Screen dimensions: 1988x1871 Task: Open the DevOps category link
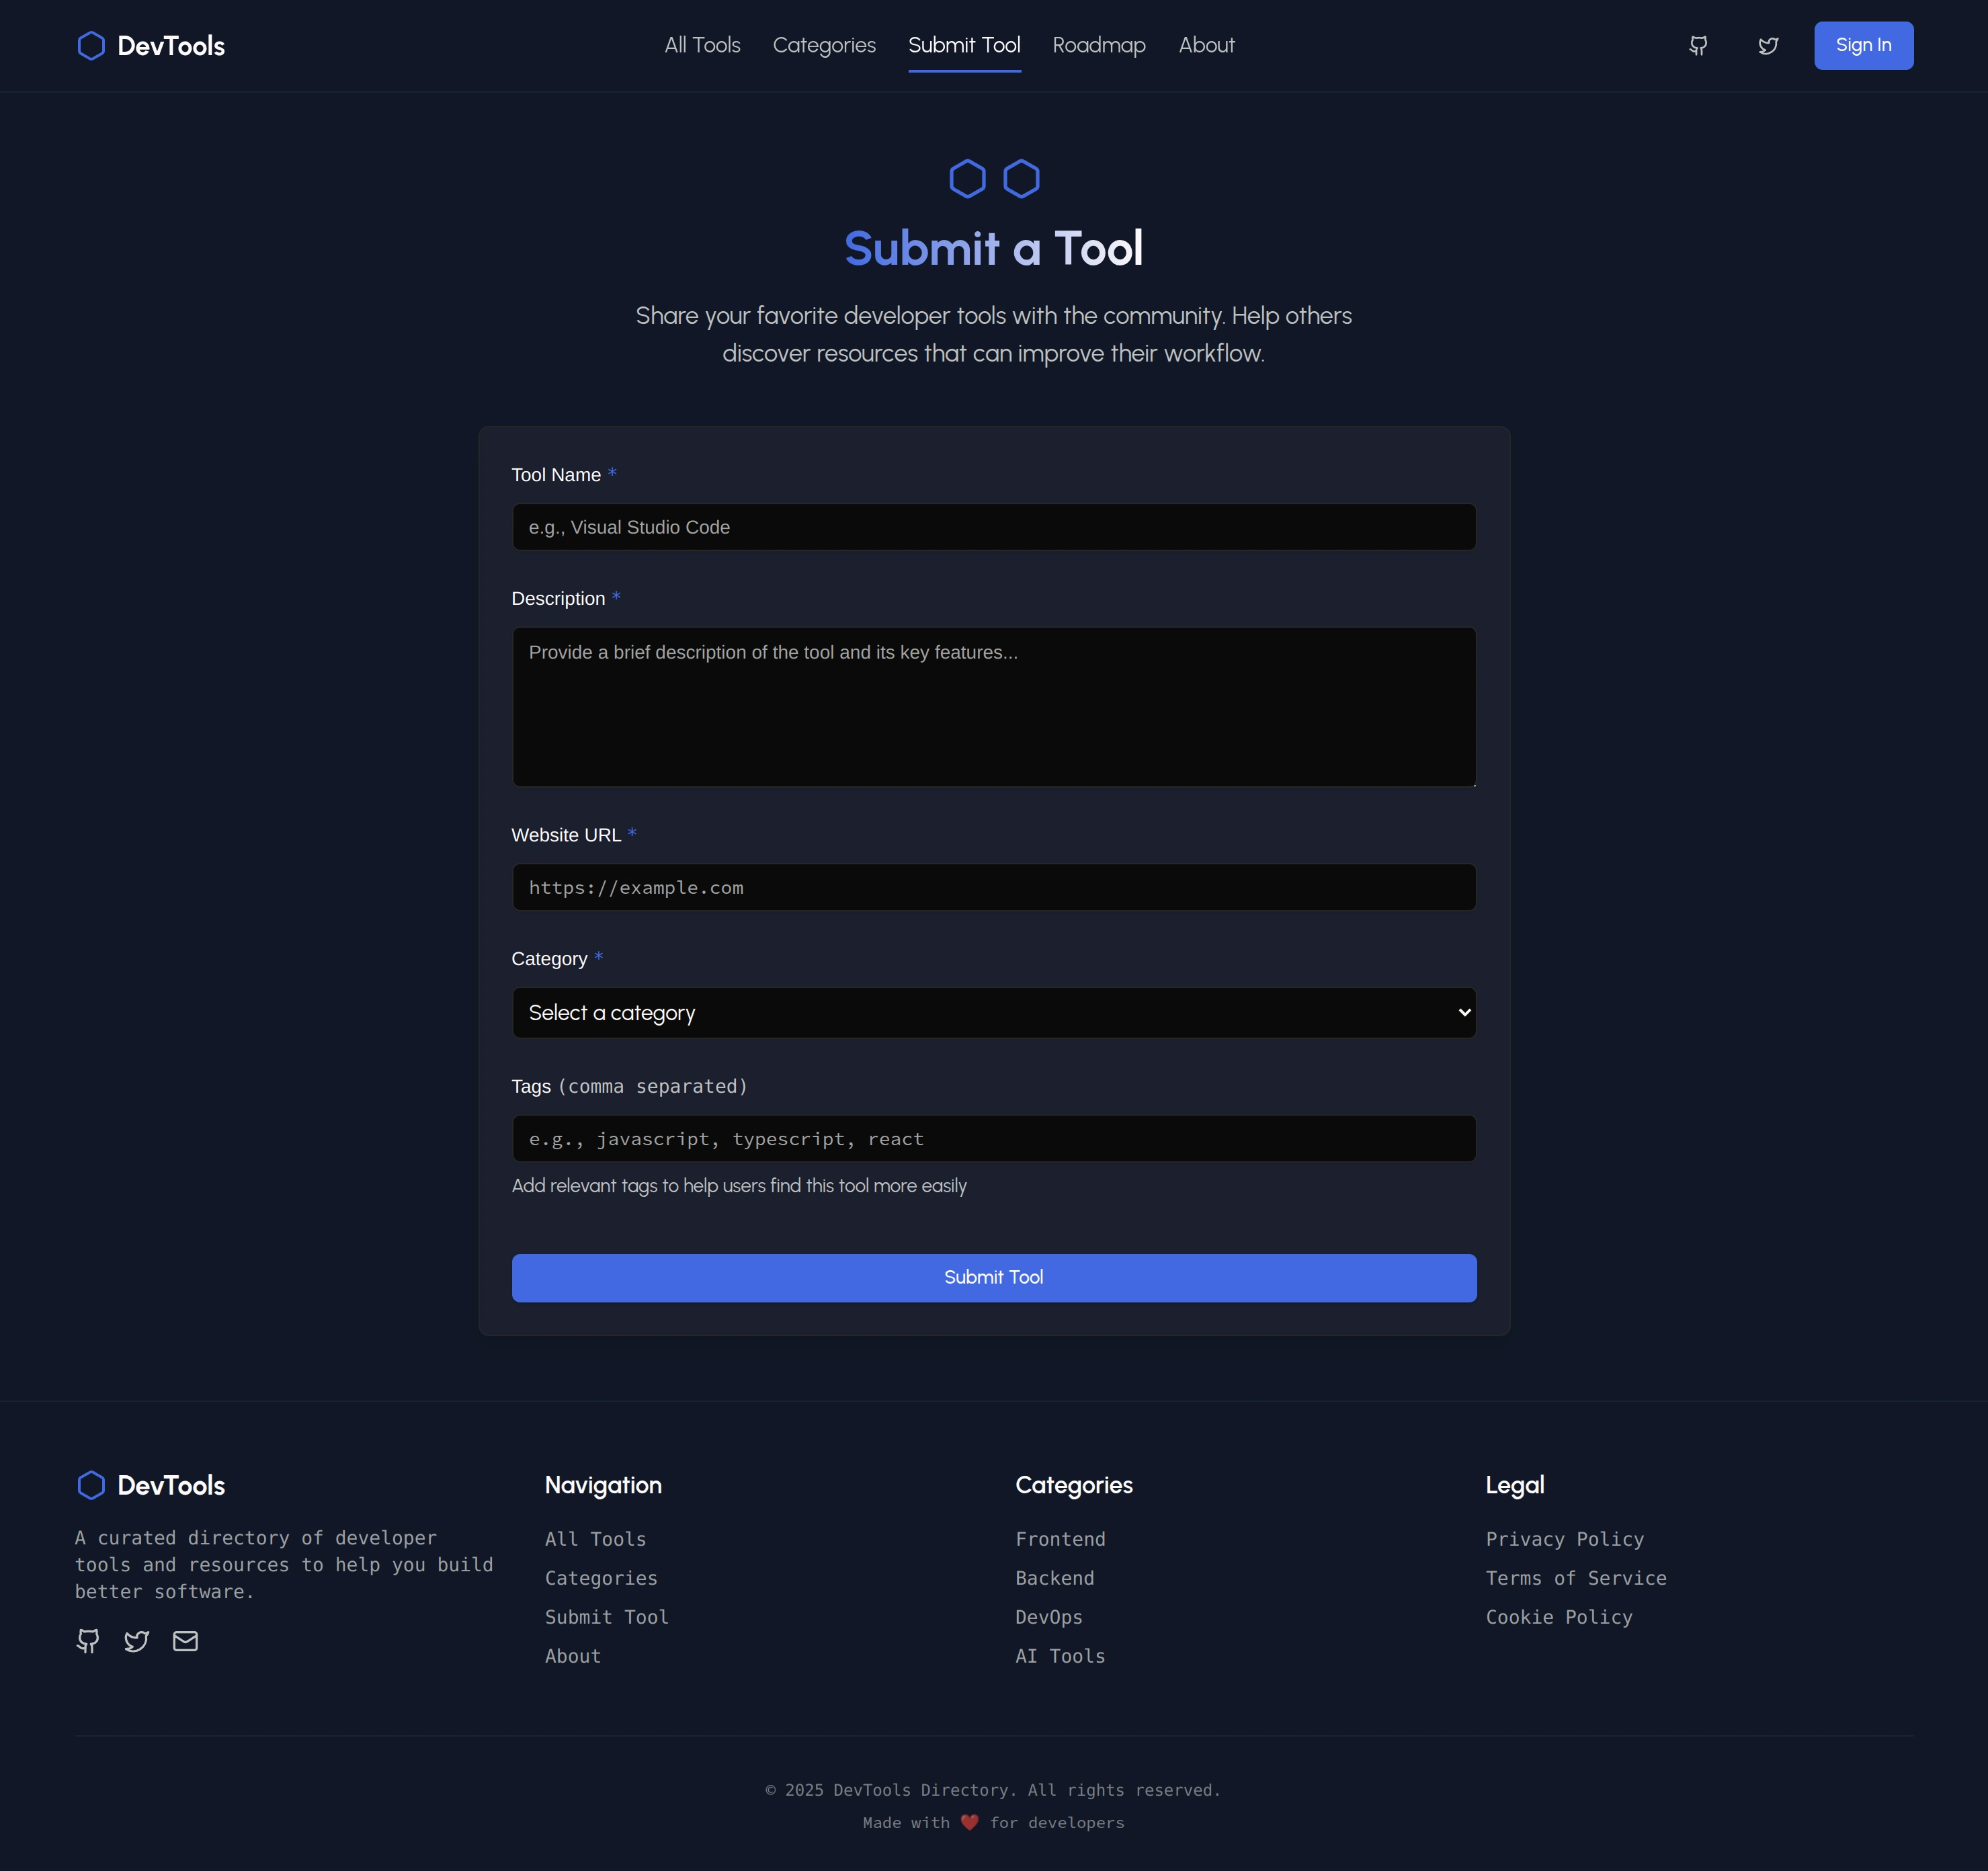pyautogui.click(x=1049, y=1617)
